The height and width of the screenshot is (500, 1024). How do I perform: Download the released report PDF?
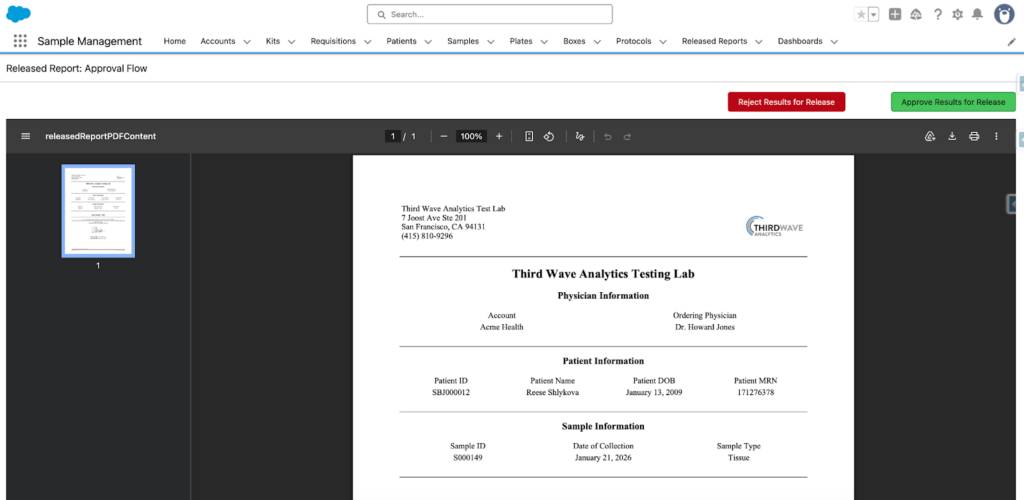click(952, 136)
